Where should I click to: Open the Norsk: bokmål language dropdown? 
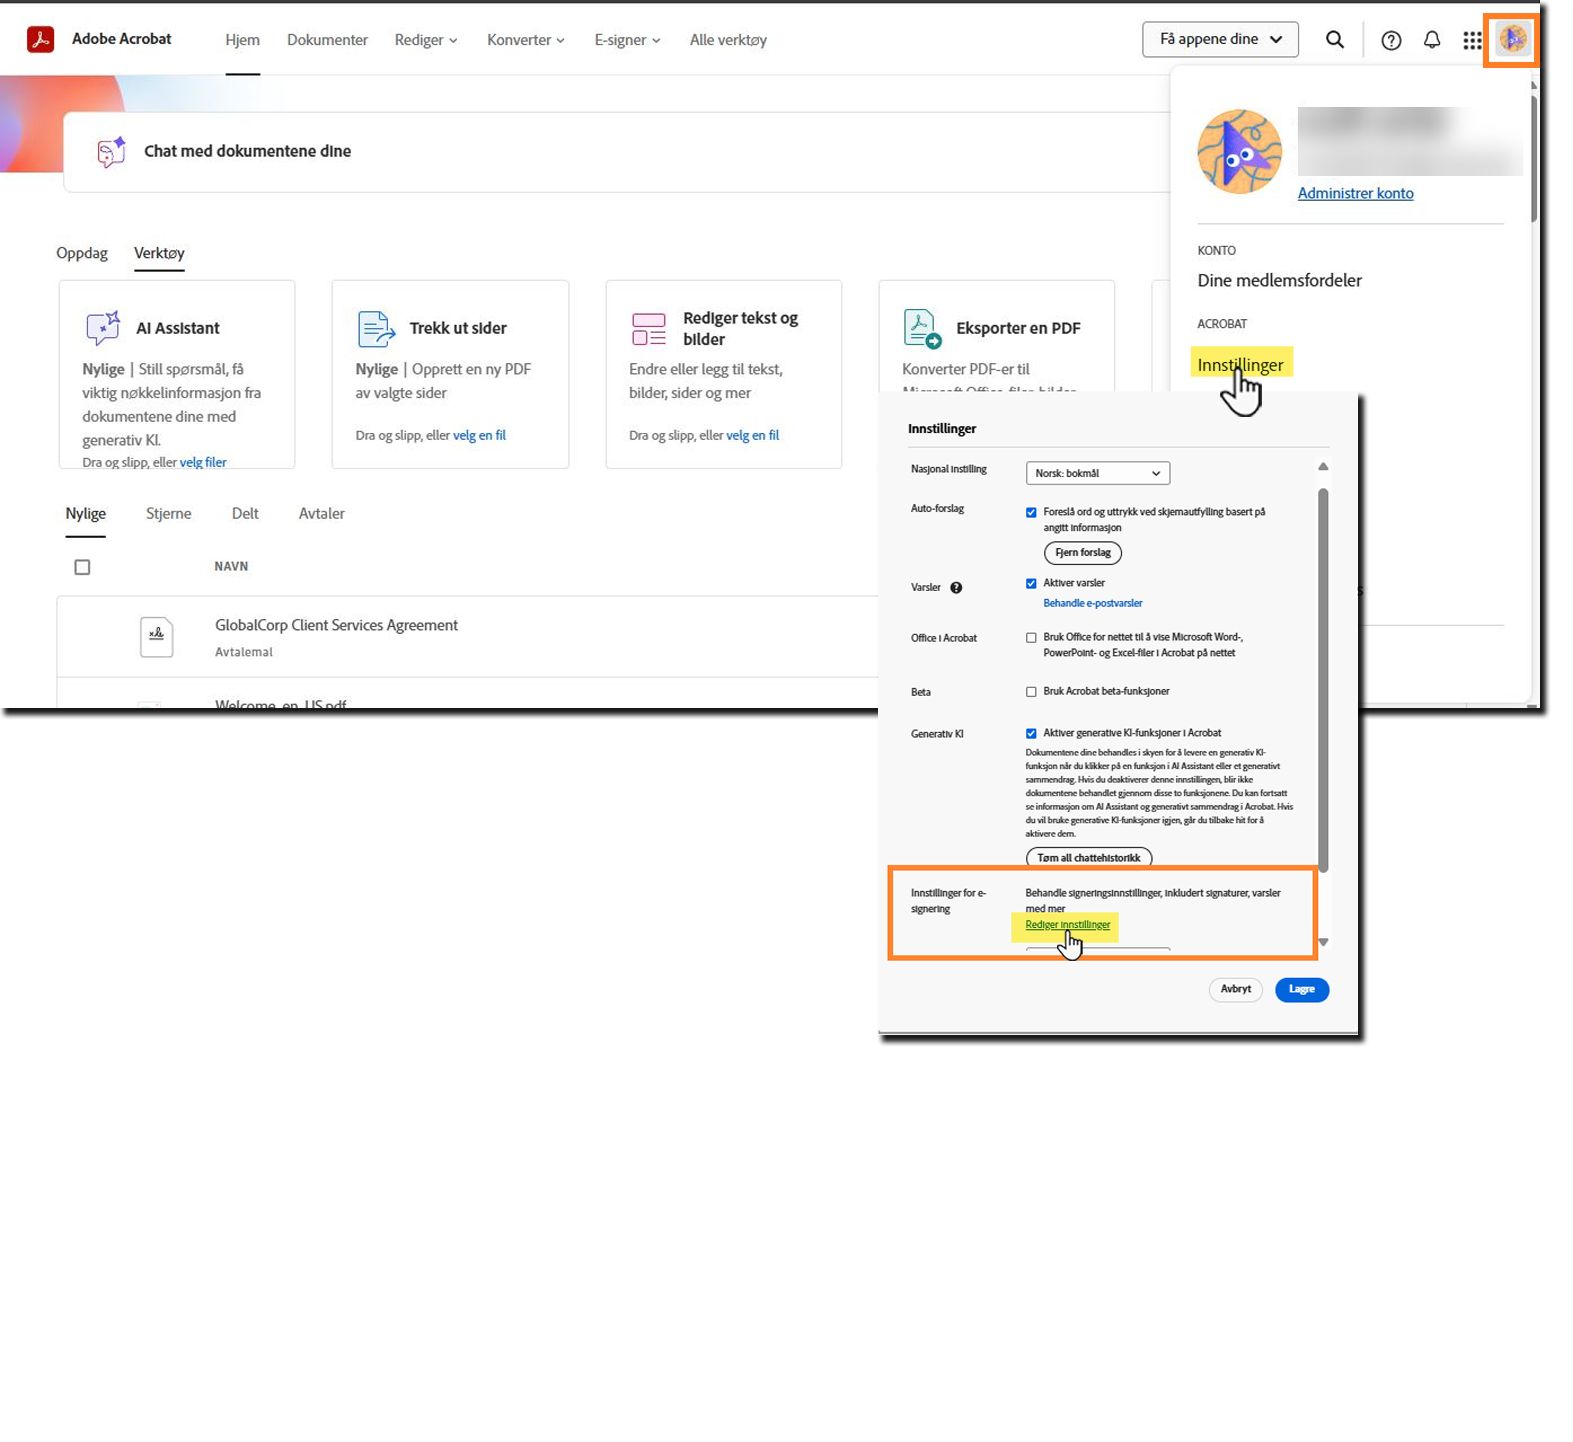[x=1097, y=473]
